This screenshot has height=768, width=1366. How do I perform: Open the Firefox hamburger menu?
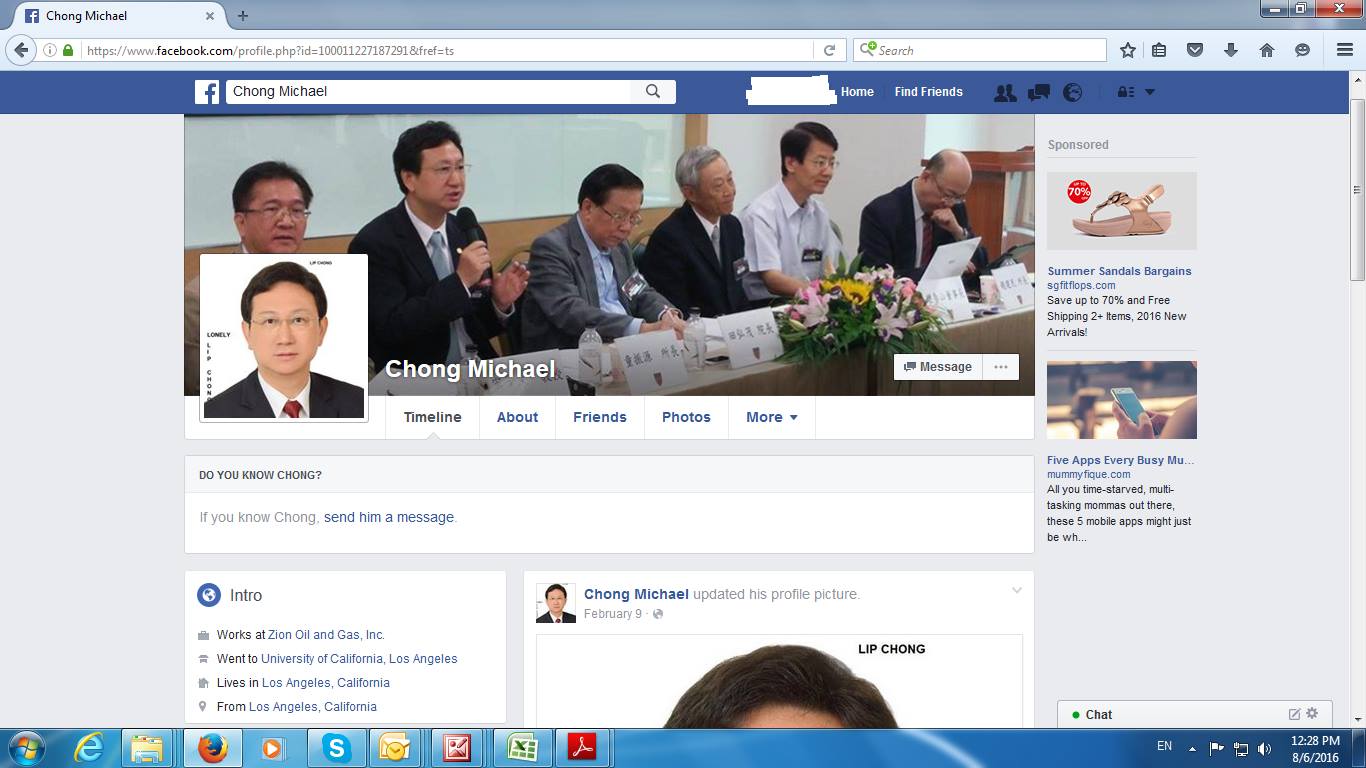click(1345, 50)
